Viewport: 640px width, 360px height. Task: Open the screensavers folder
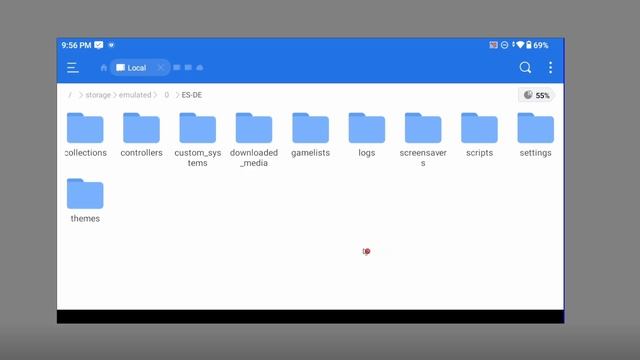(x=423, y=140)
